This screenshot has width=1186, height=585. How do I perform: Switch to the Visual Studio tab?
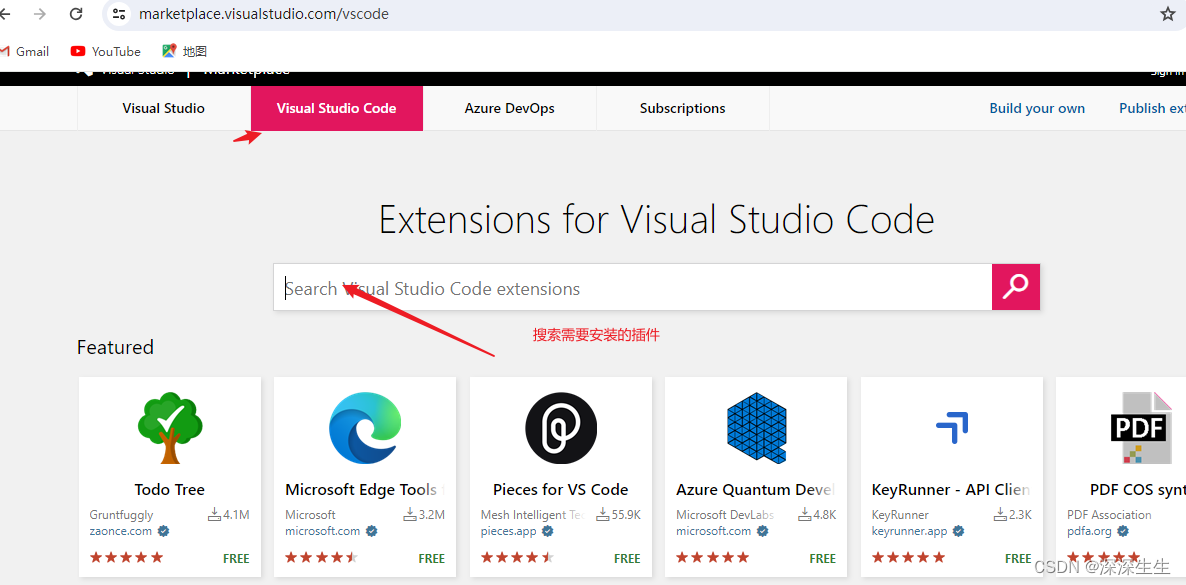click(x=163, y=108)
